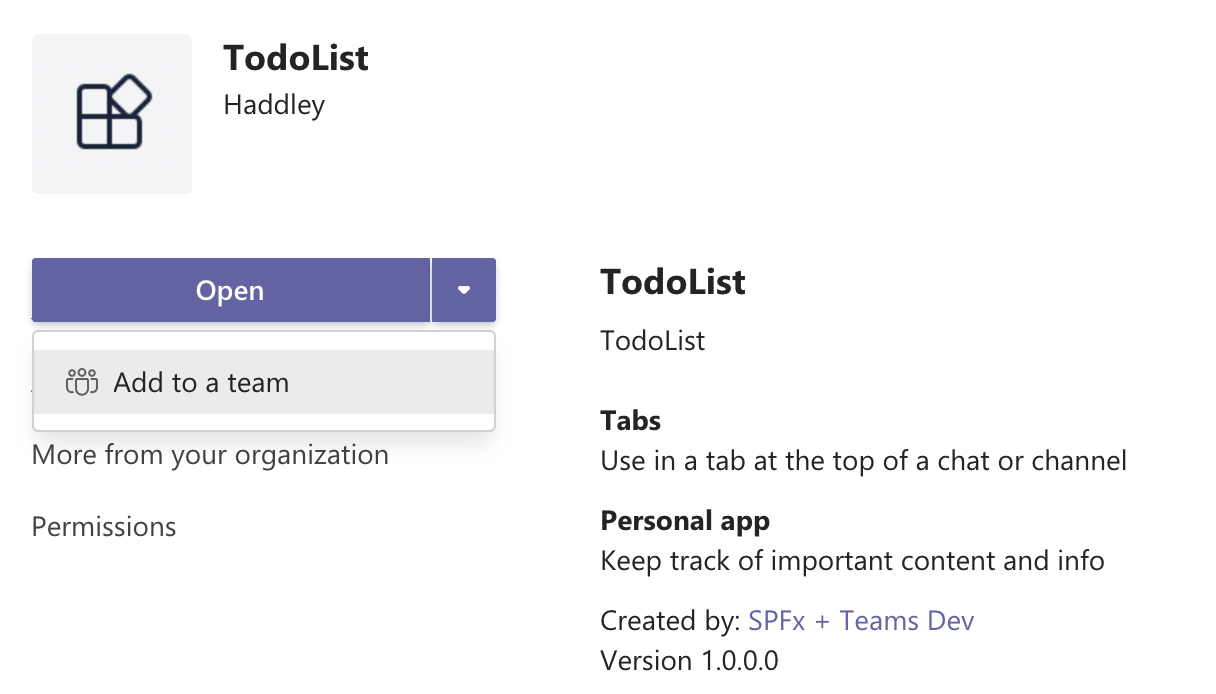Click the bold TodoList heading in the details
The height and width of the screenshot is (694, 1216).
(673, 282)
